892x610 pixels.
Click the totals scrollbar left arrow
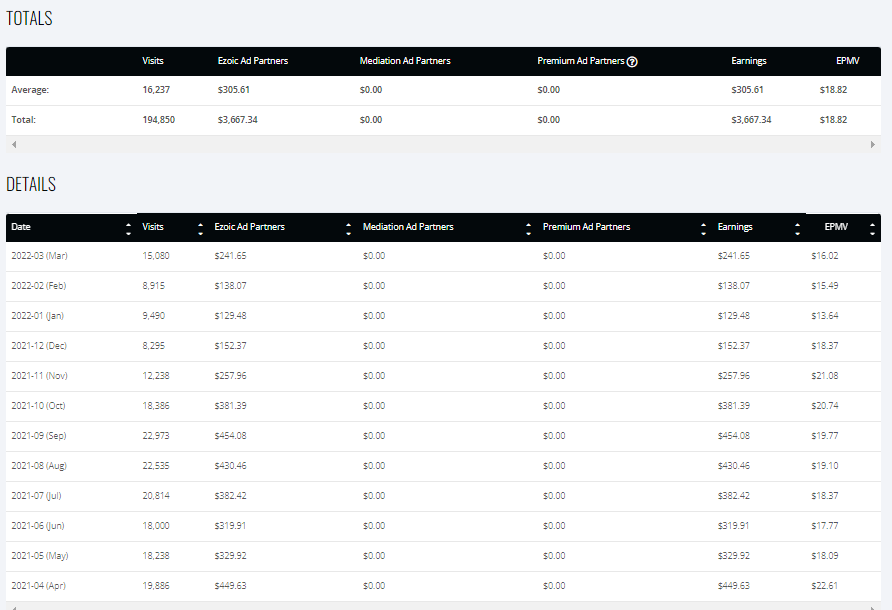pyautogui.click(x=14, y=145)
